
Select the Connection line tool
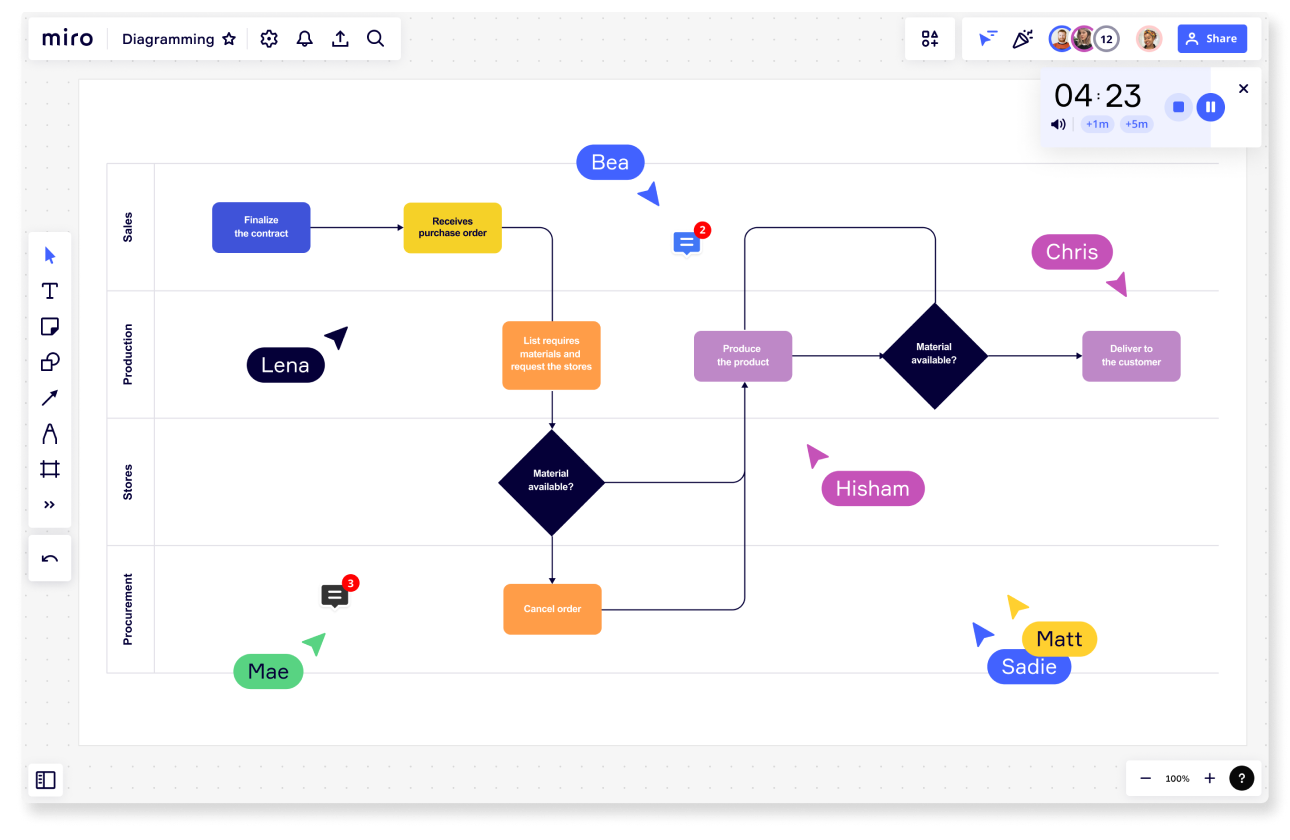tap(49, 397)
